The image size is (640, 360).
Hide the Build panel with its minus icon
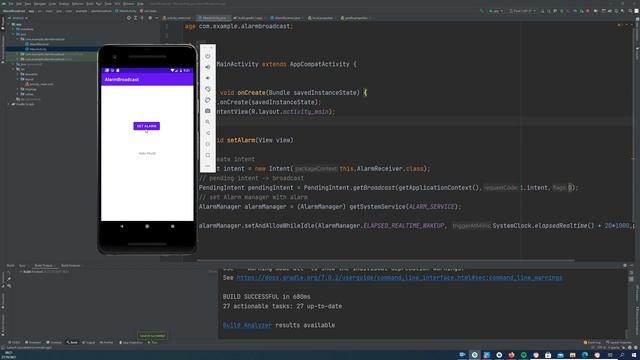point(631,265)
